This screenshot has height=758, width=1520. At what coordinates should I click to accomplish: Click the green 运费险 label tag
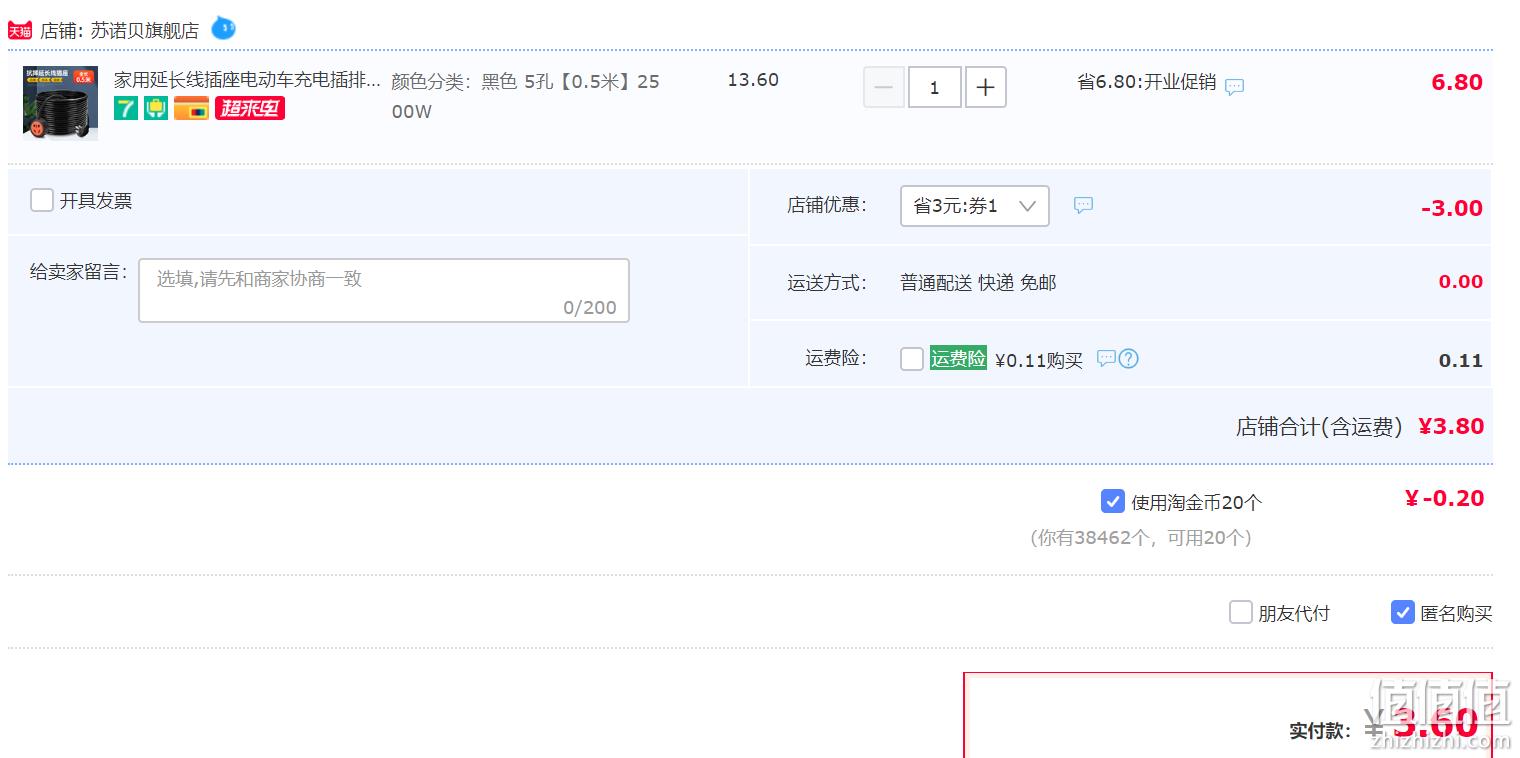point(958,358)
